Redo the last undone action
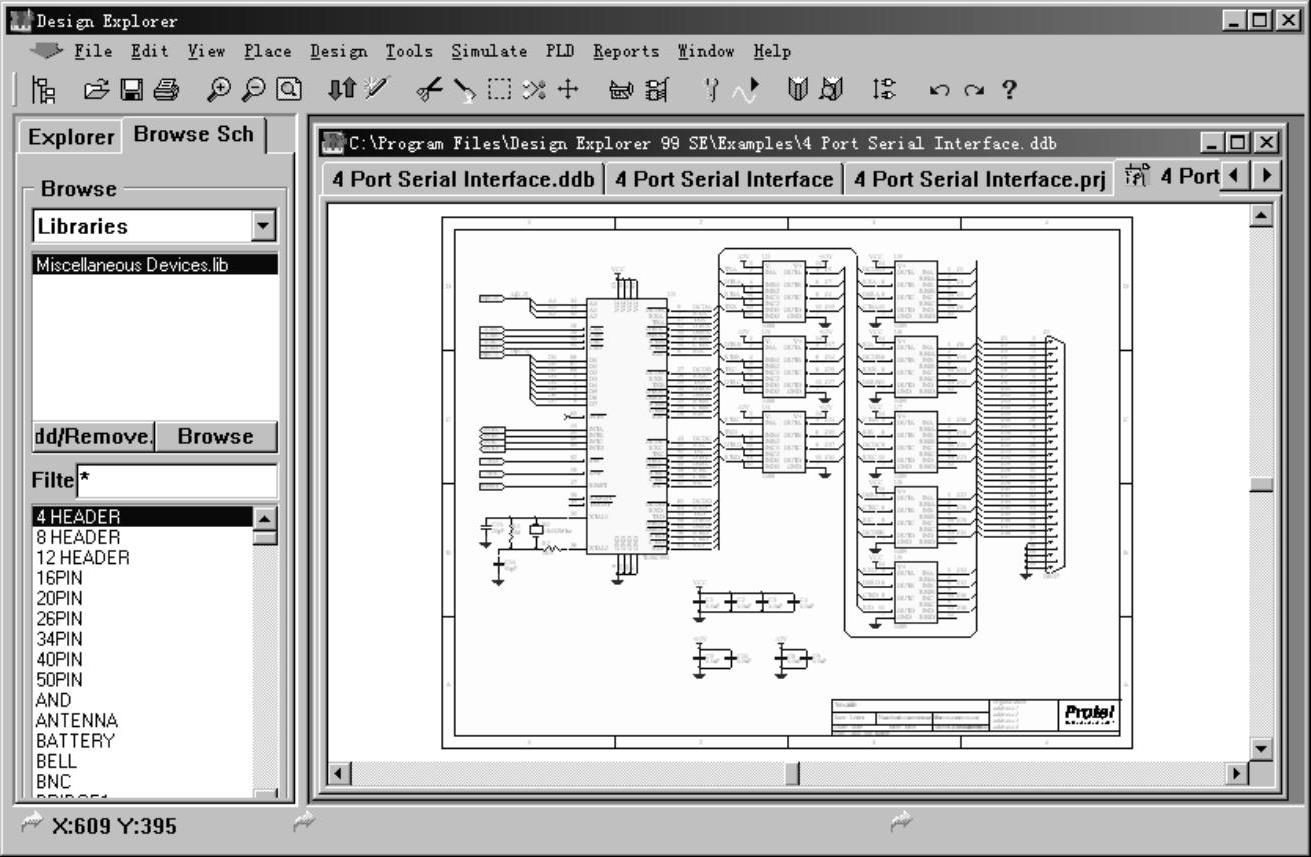 tap(973, 91)
